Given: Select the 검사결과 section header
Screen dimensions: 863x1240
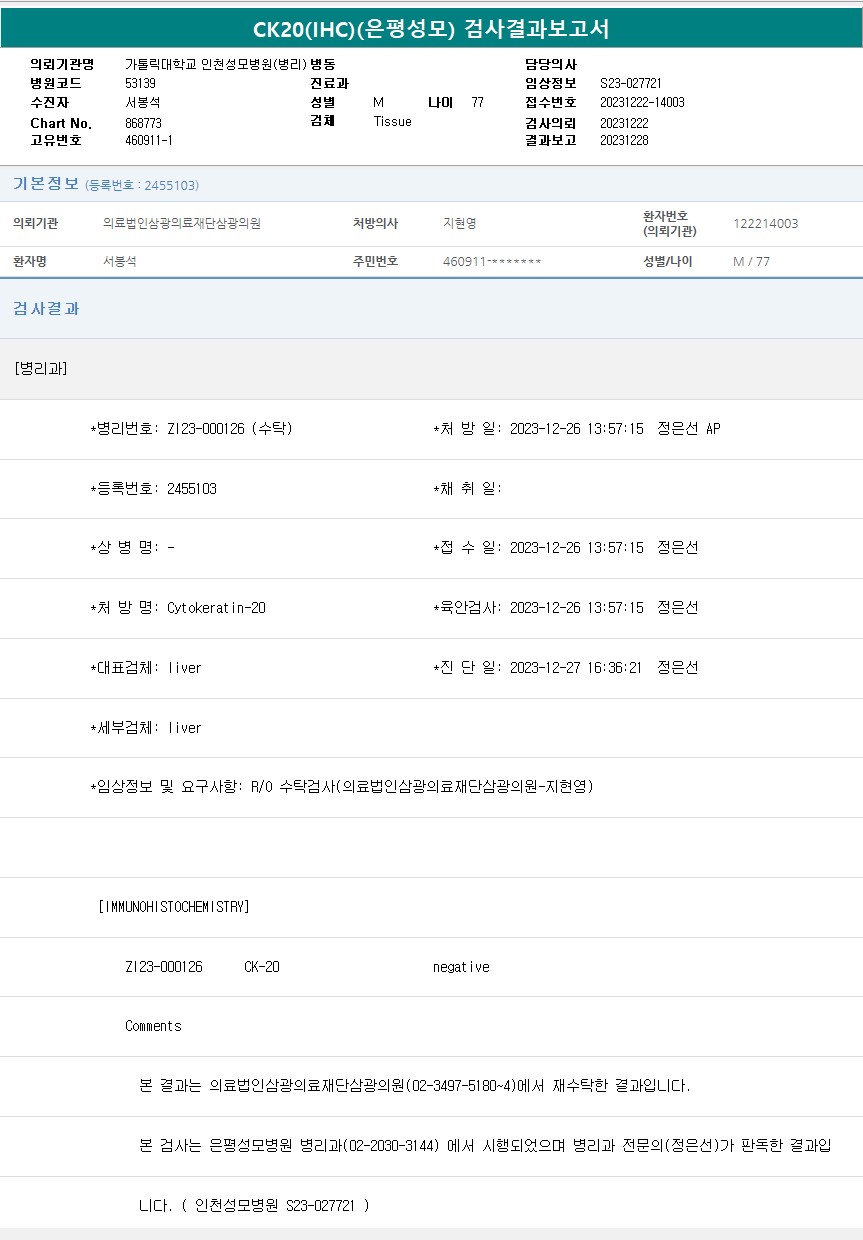Looking at the screenshot, I should (46, 309).
